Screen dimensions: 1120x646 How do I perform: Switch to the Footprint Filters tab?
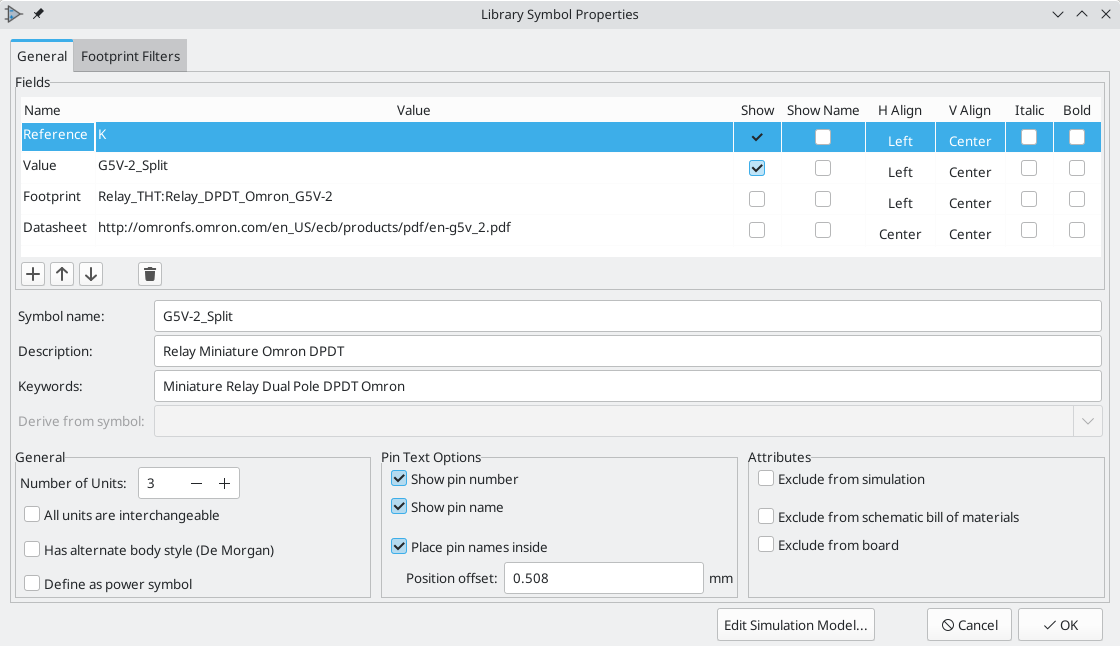pyautogui.click(x=131, y=56)
